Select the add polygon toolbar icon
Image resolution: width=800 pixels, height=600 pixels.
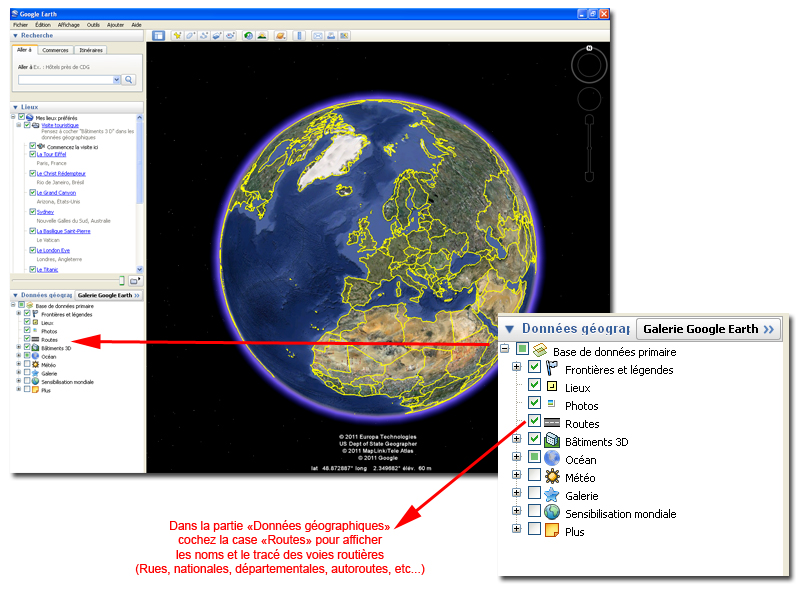(190, 35)
